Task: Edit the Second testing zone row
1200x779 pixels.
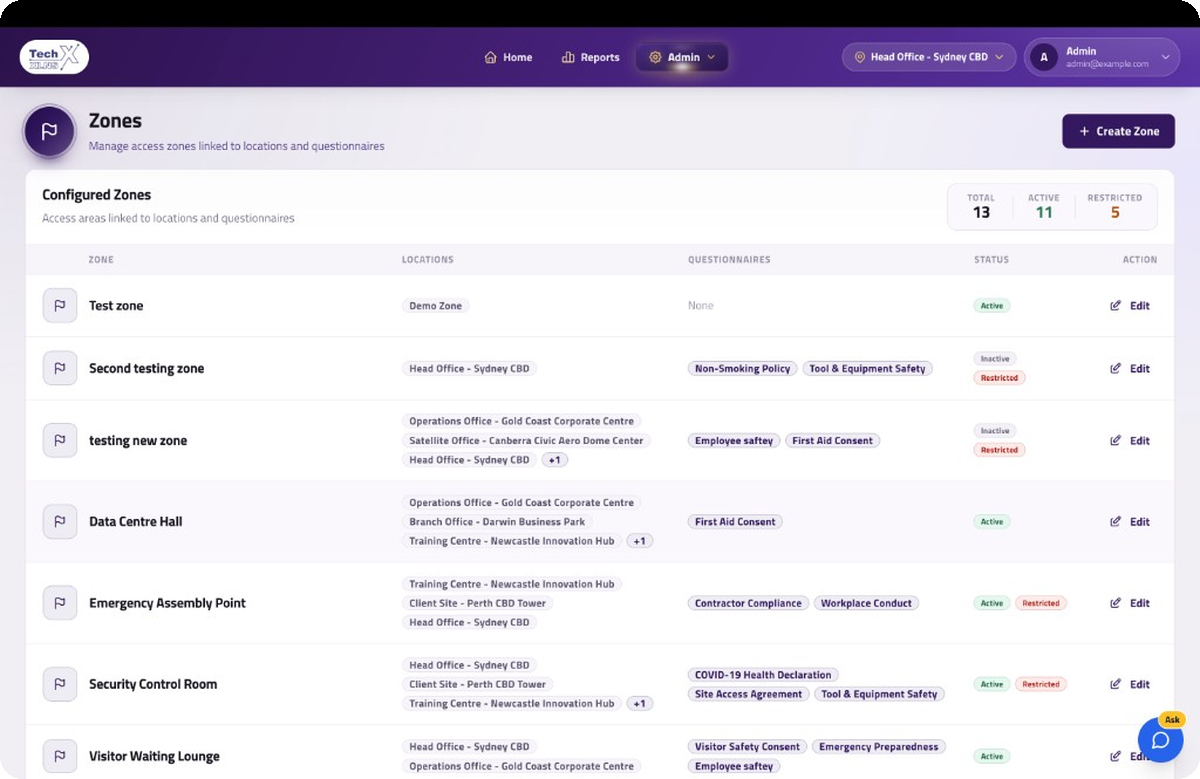Action: coord(1130,368)
